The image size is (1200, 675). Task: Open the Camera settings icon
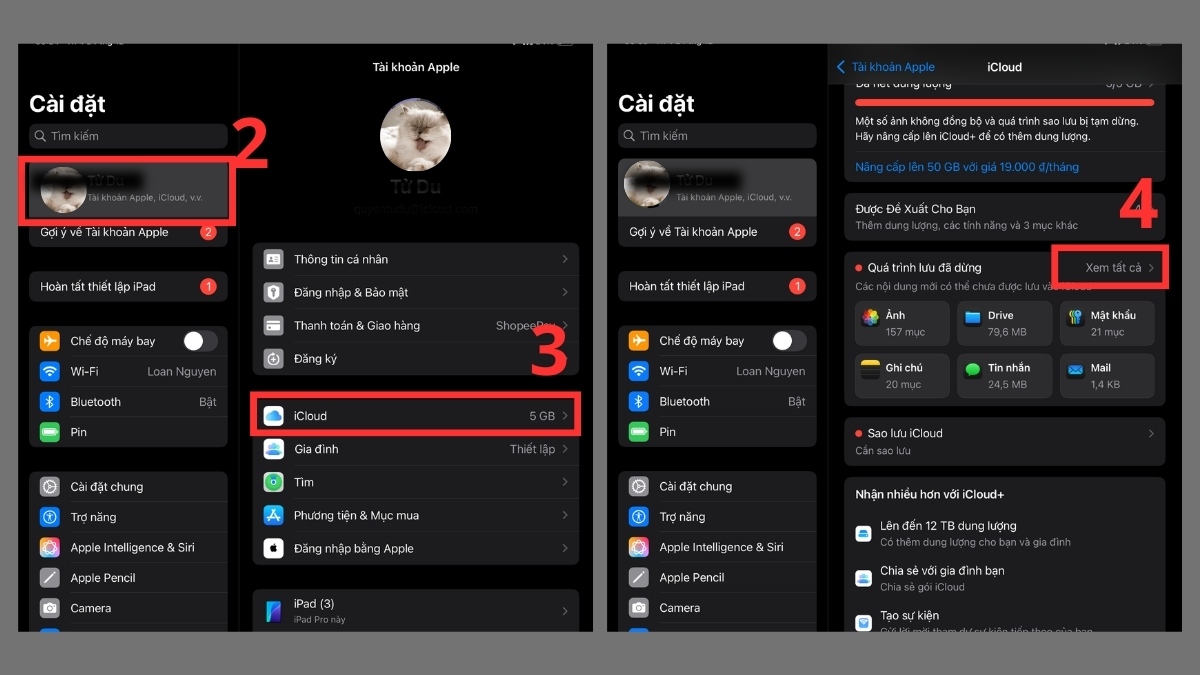(x=52, y=607)
